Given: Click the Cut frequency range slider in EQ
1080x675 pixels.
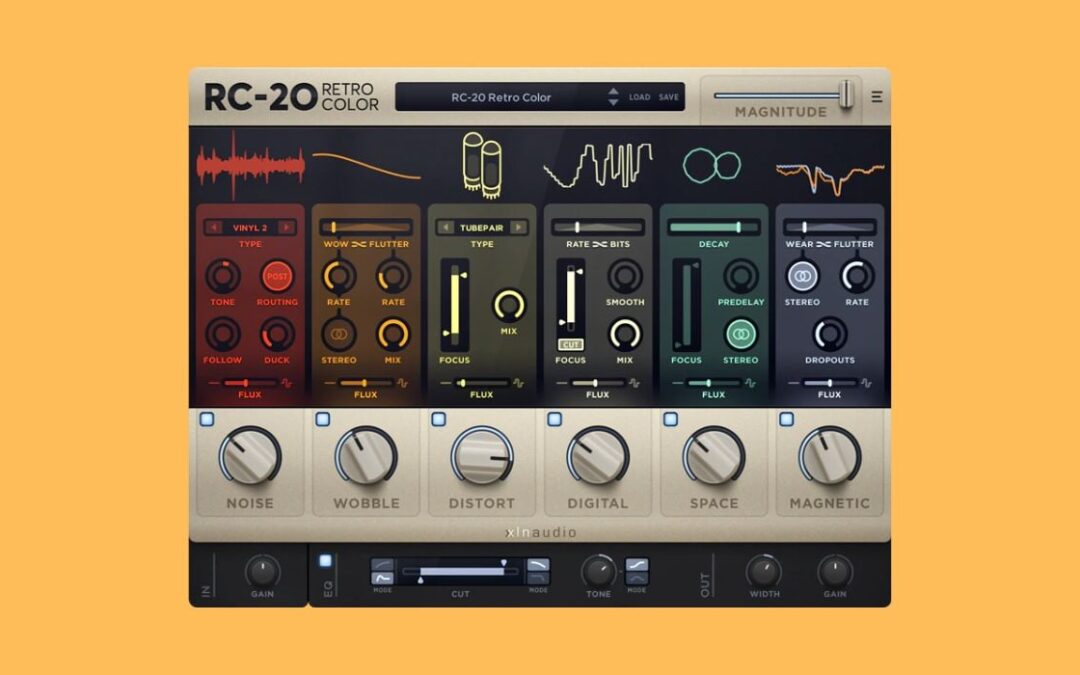Looking at the screenshot, I should [x=460, y=572].
